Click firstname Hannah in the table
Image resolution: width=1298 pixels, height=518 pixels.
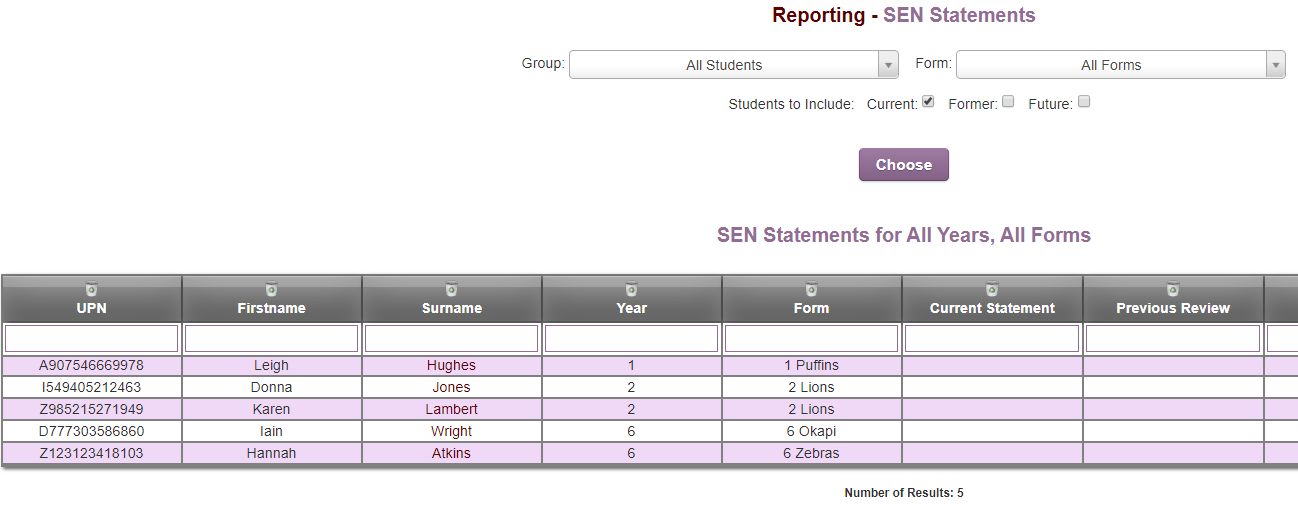tap(271, 453)
